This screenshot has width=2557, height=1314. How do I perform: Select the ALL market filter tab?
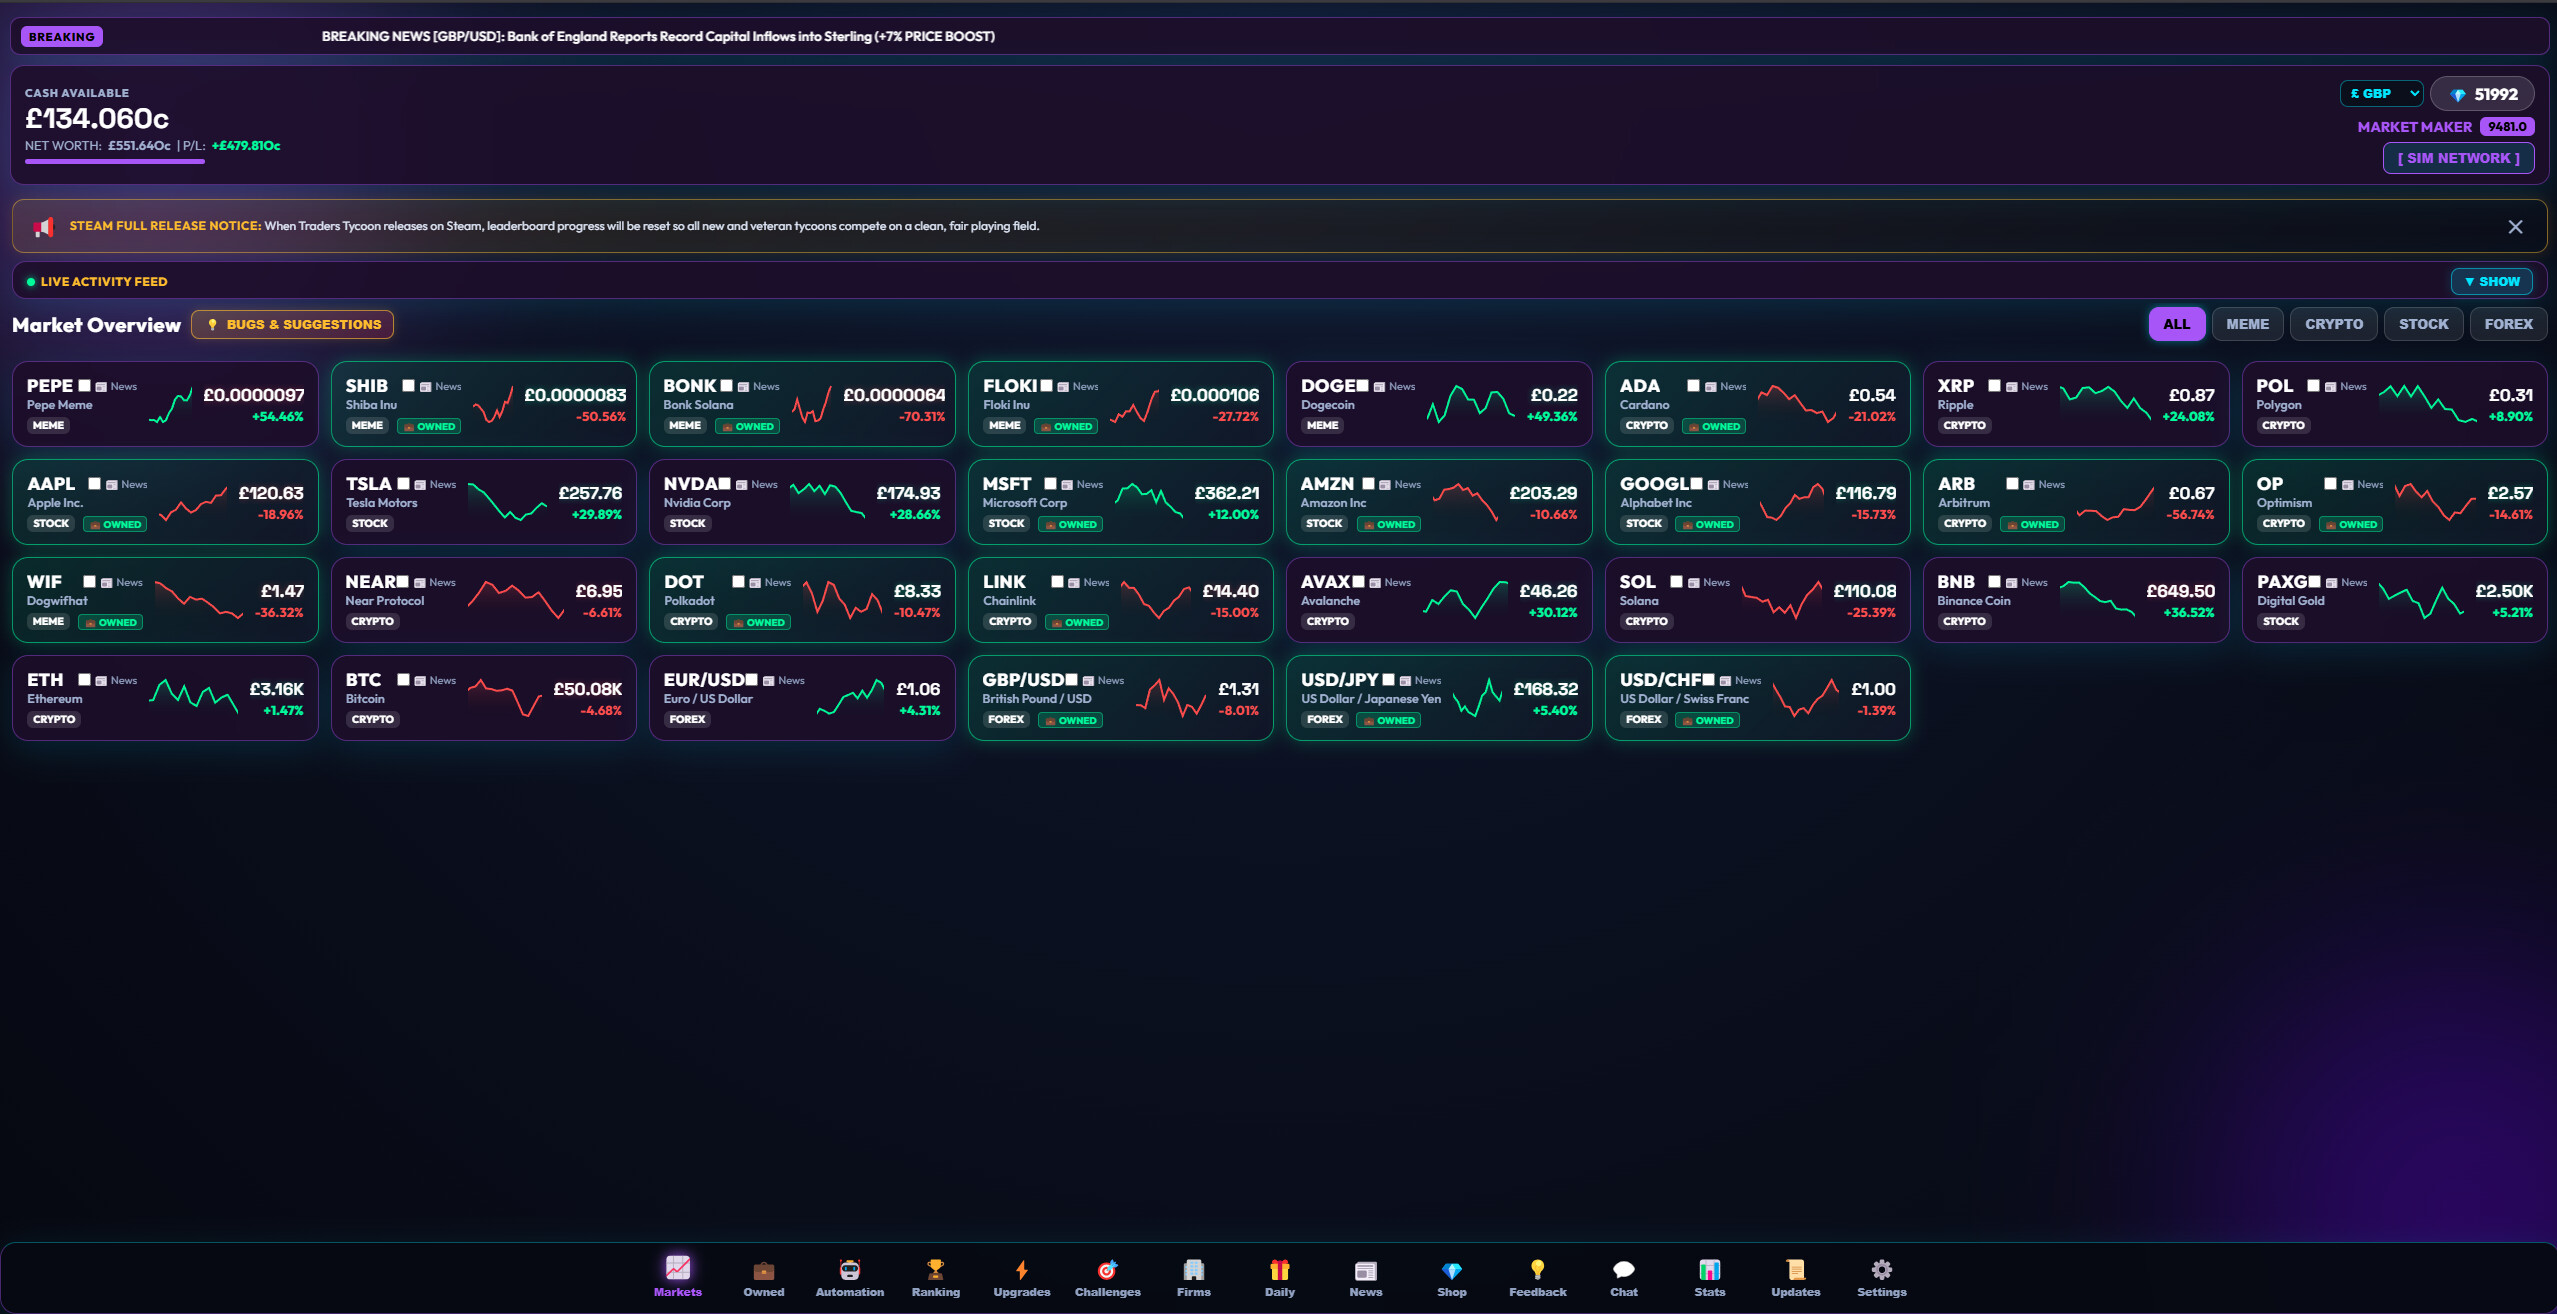click(x=2176, y=324)
